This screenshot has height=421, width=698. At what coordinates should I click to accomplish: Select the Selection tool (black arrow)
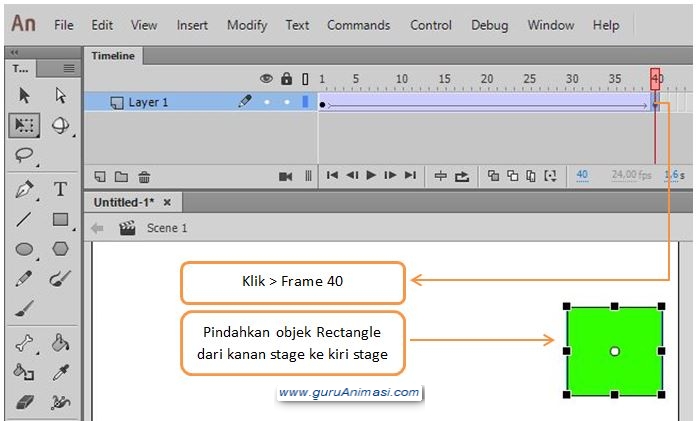(x=24, y=95)
